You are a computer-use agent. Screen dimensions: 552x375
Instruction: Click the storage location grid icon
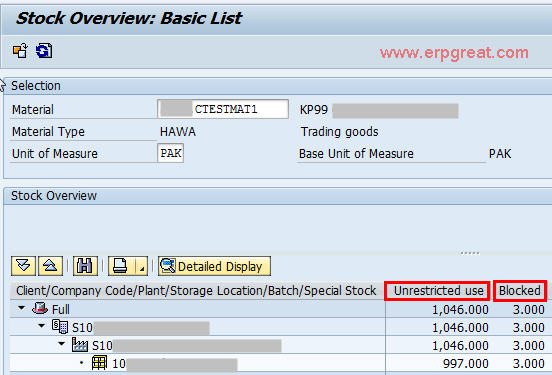[x=99, y=363]
